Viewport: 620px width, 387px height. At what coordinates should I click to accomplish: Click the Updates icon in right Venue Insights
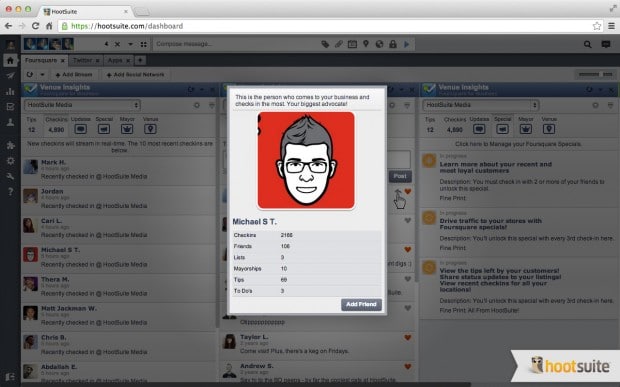coord(479,129)
